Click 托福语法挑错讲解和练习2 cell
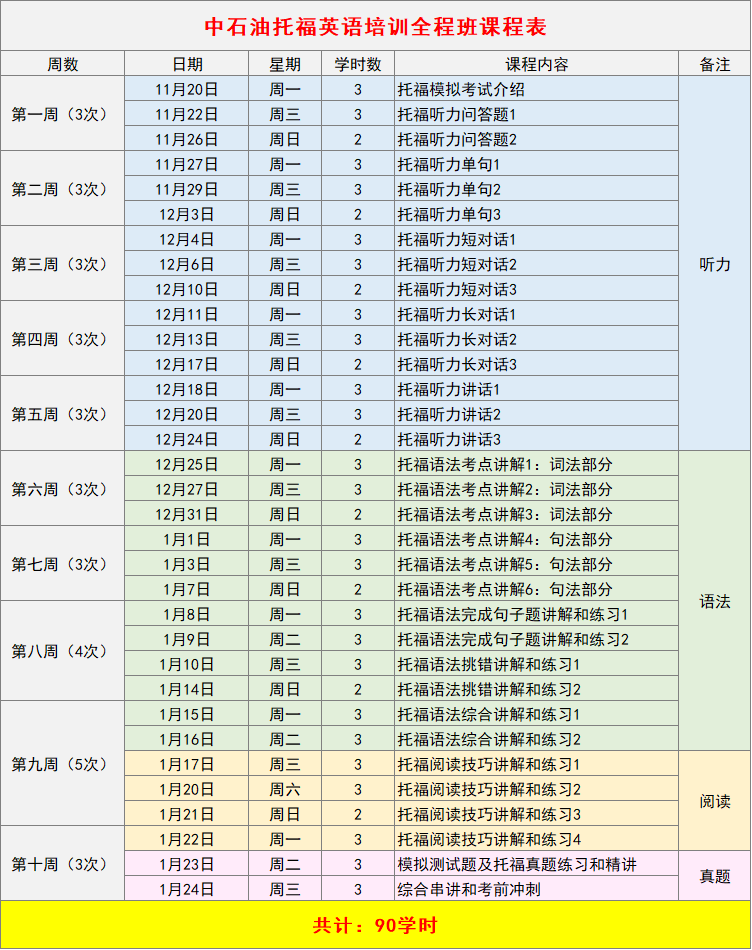Image resolution: width=752 pixels, height=950 pixels. point(536,689)
